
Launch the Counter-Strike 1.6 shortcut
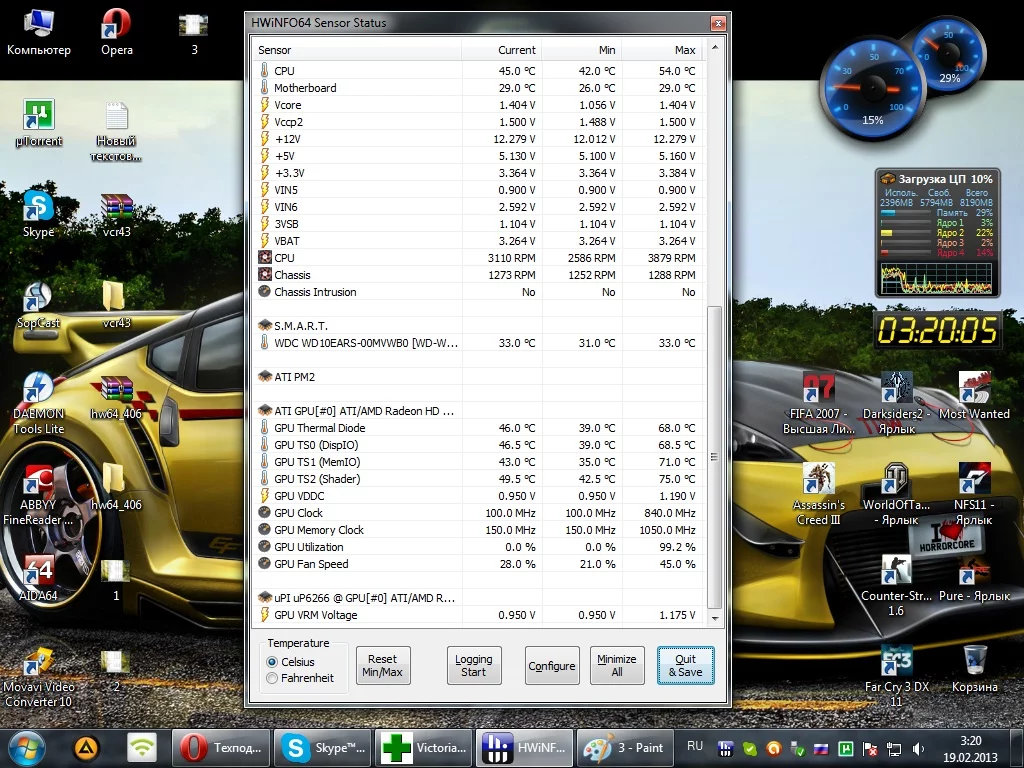[896, 586]
